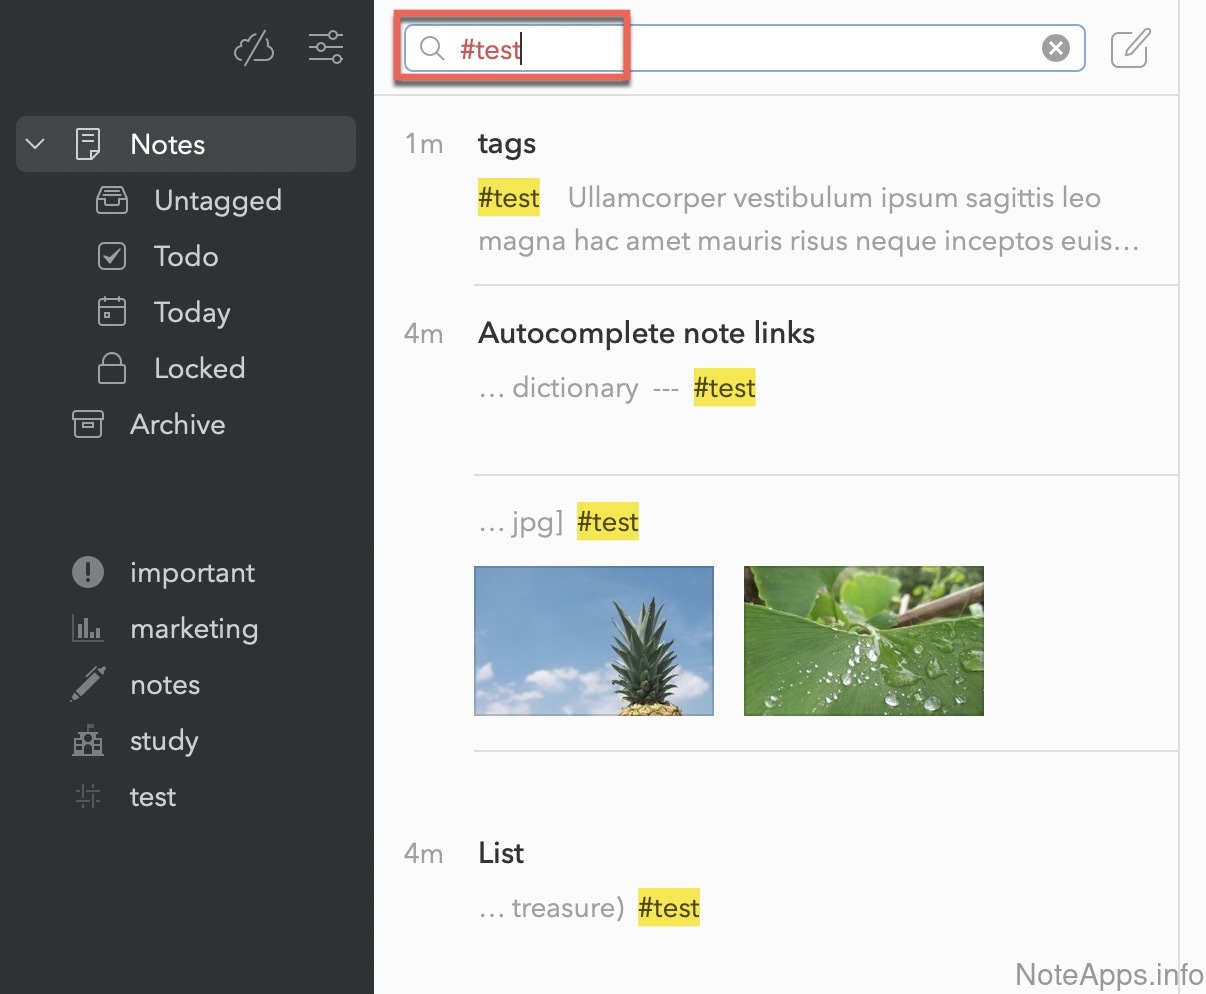Click the sync cloud icon
This screenshot has height=994, width=1206.
[x=254, y=47]
